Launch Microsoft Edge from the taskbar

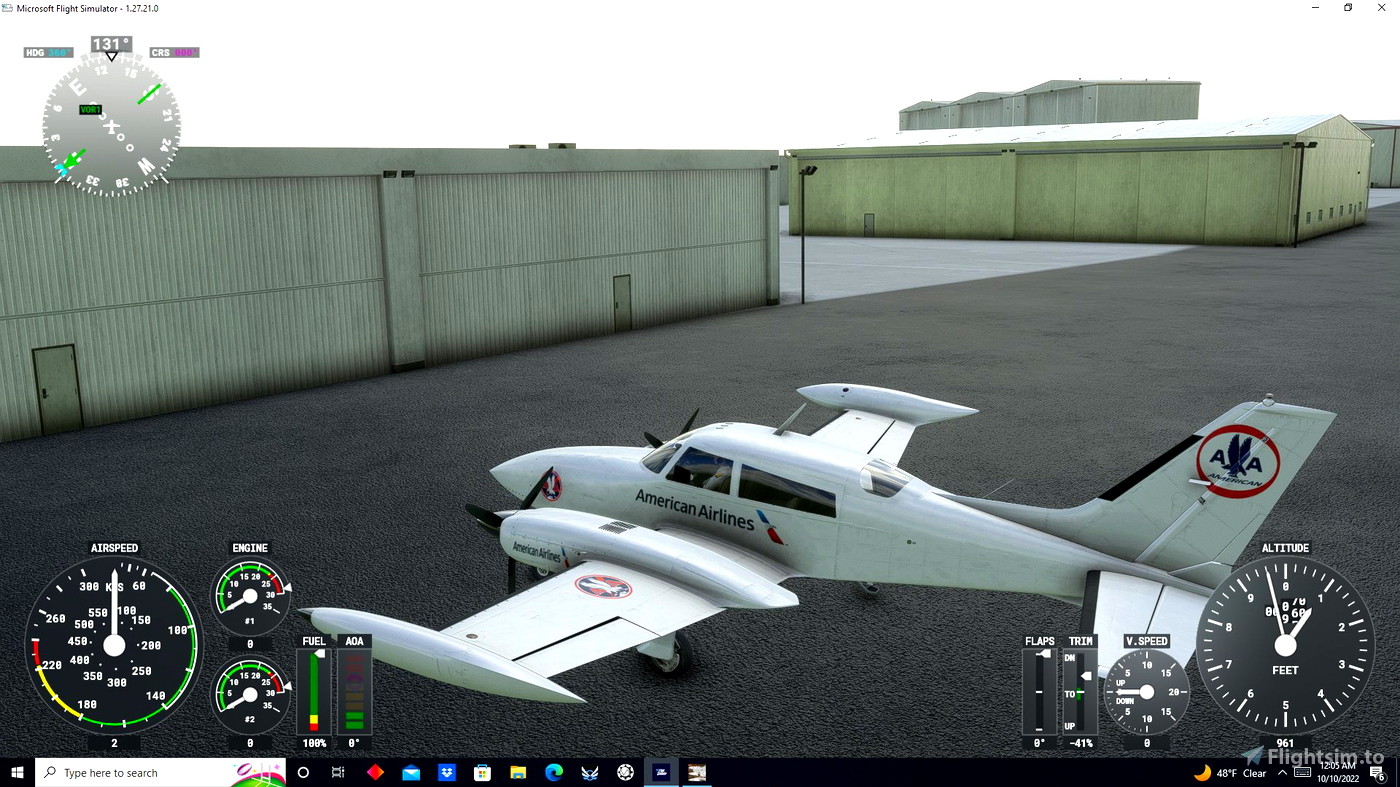click(554, 772)
